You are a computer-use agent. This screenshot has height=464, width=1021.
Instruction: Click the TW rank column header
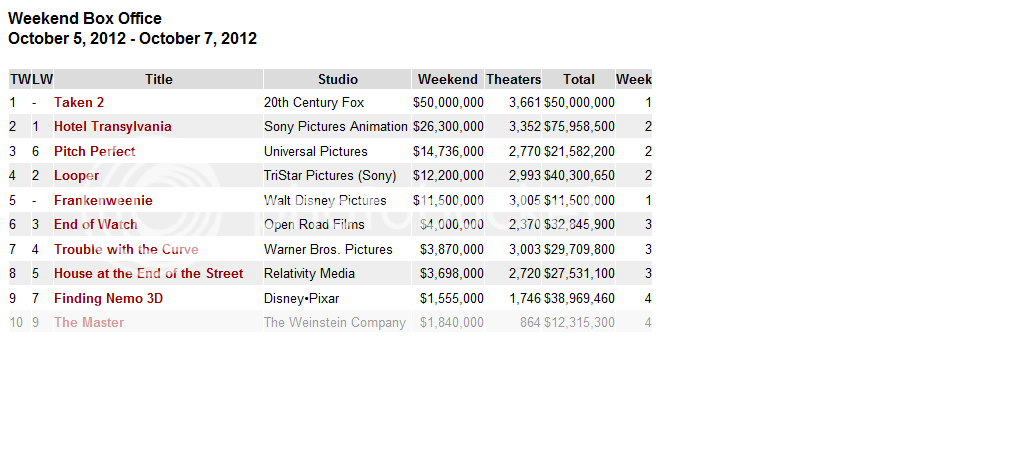click(x=19, y=79)
